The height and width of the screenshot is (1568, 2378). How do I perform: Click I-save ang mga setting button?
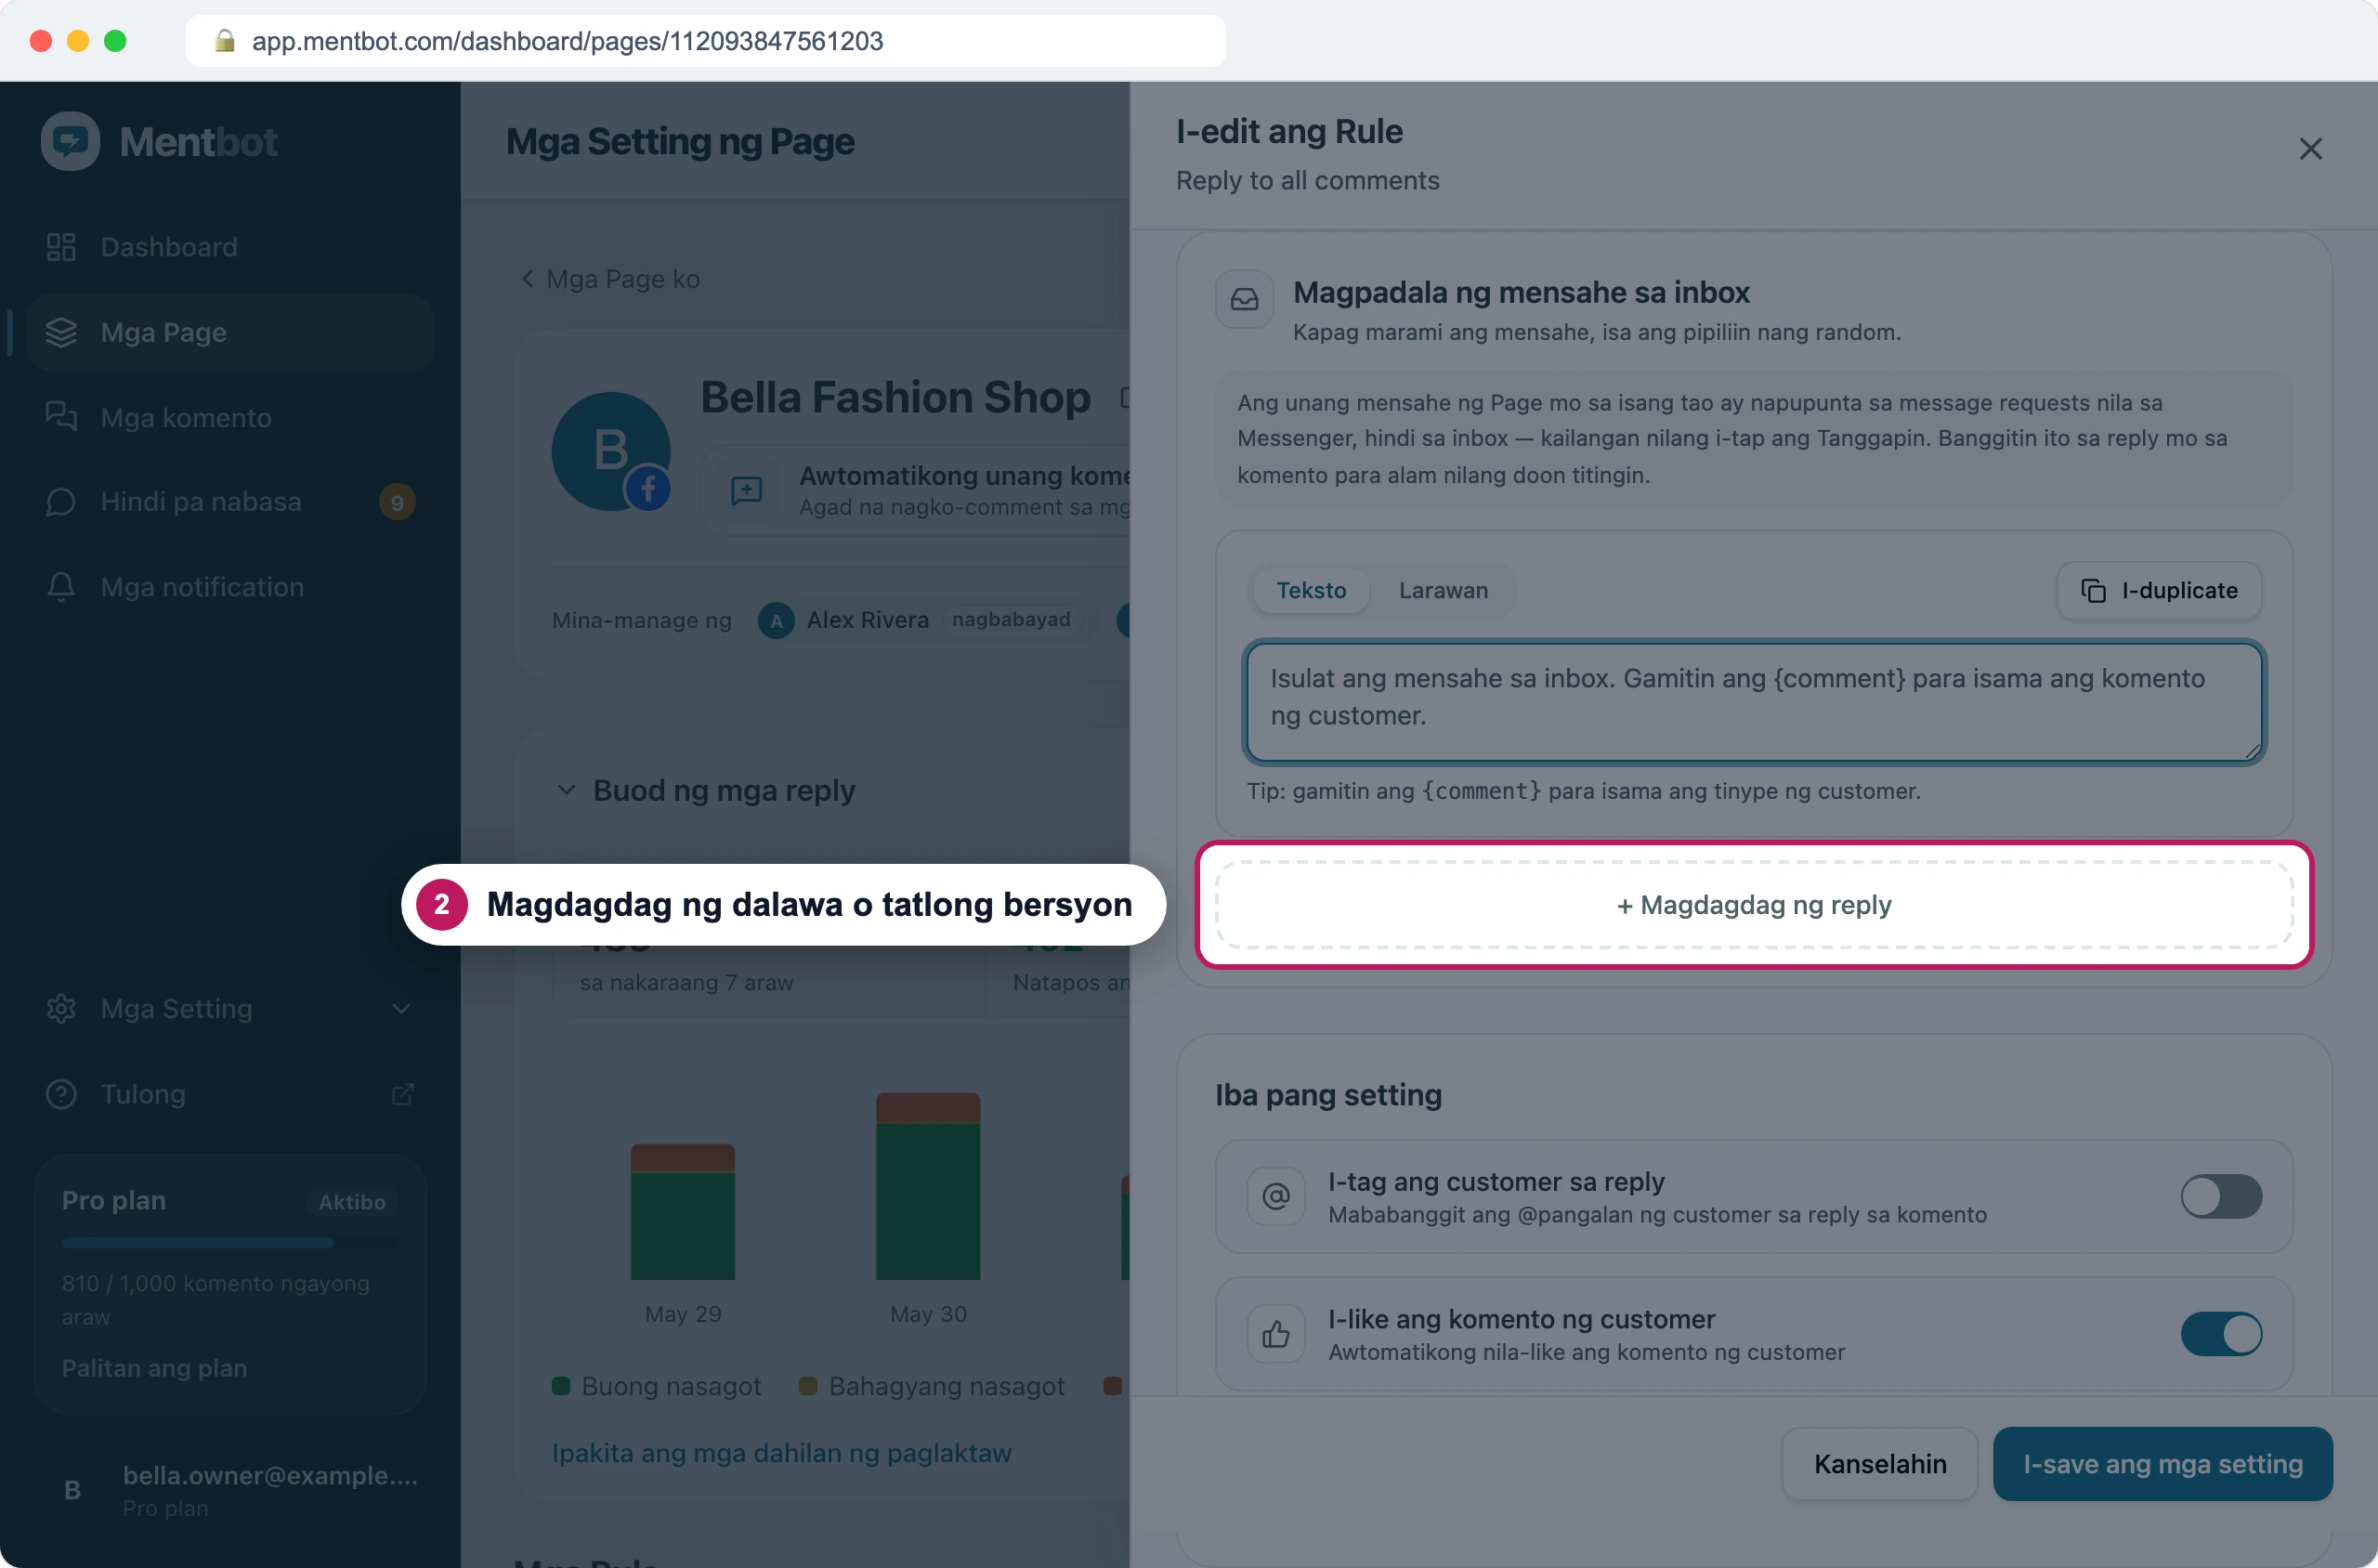(x=2162, y=1464)
